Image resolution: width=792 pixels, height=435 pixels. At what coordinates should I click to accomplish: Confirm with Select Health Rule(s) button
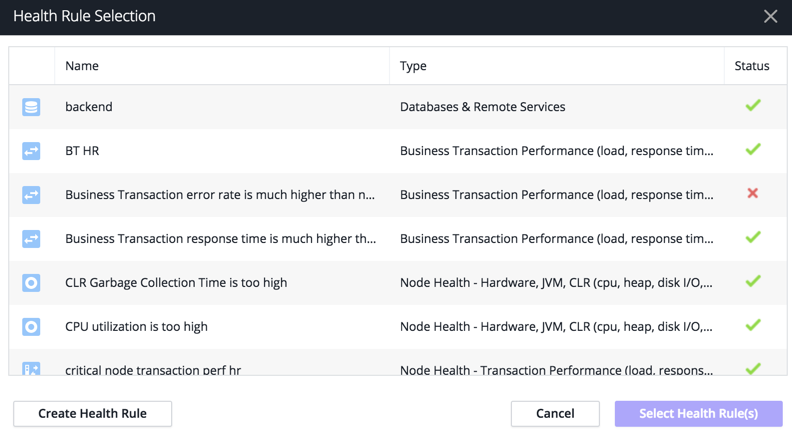pos(699,414)
